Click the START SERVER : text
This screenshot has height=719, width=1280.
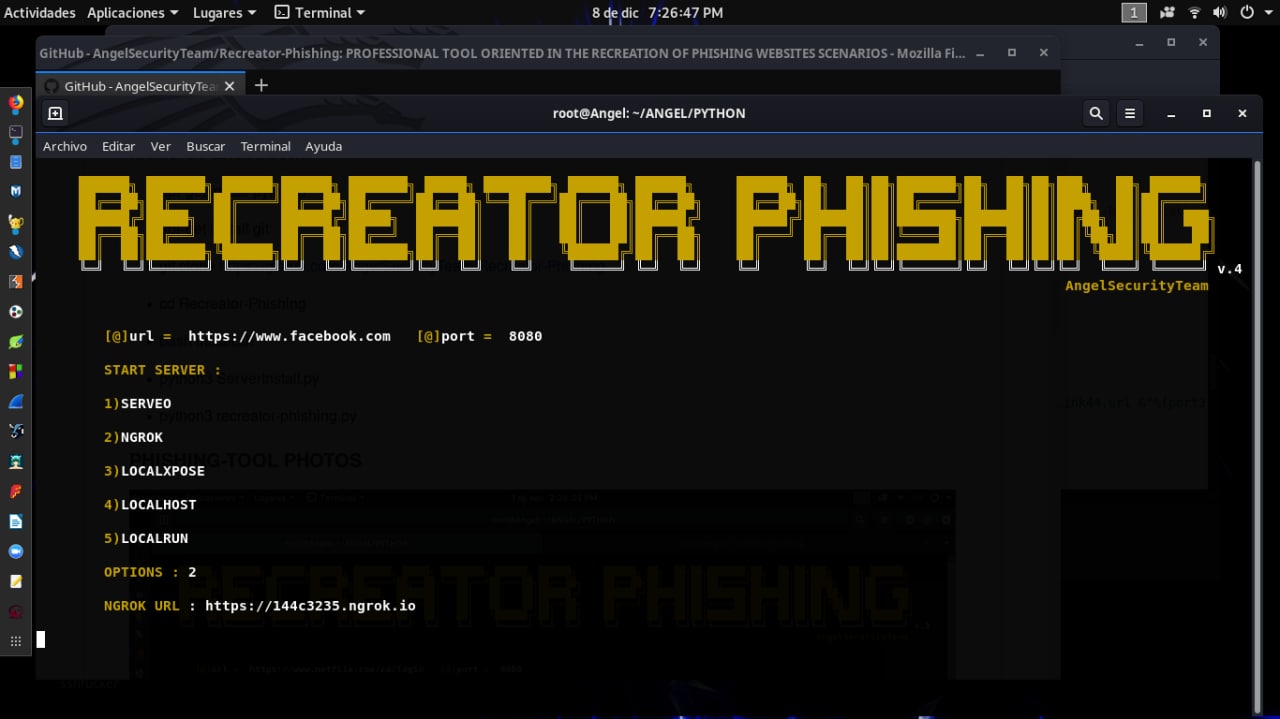click(x=163, y=370)
